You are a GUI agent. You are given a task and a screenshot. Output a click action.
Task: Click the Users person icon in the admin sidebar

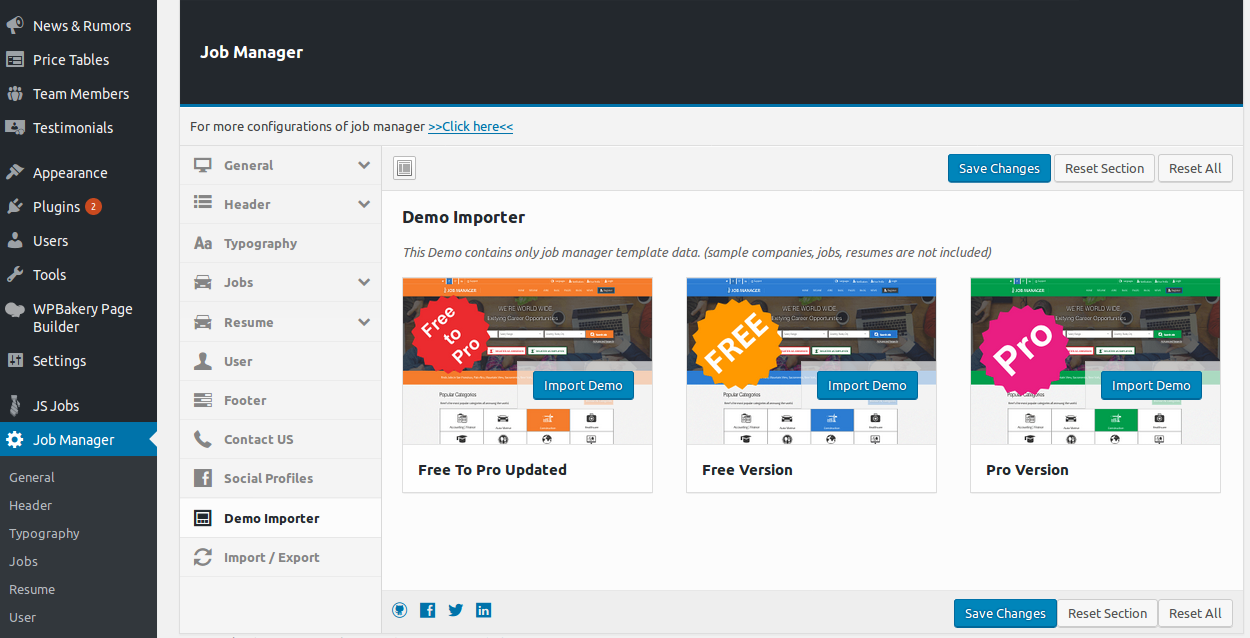click(x=15, y=241)
